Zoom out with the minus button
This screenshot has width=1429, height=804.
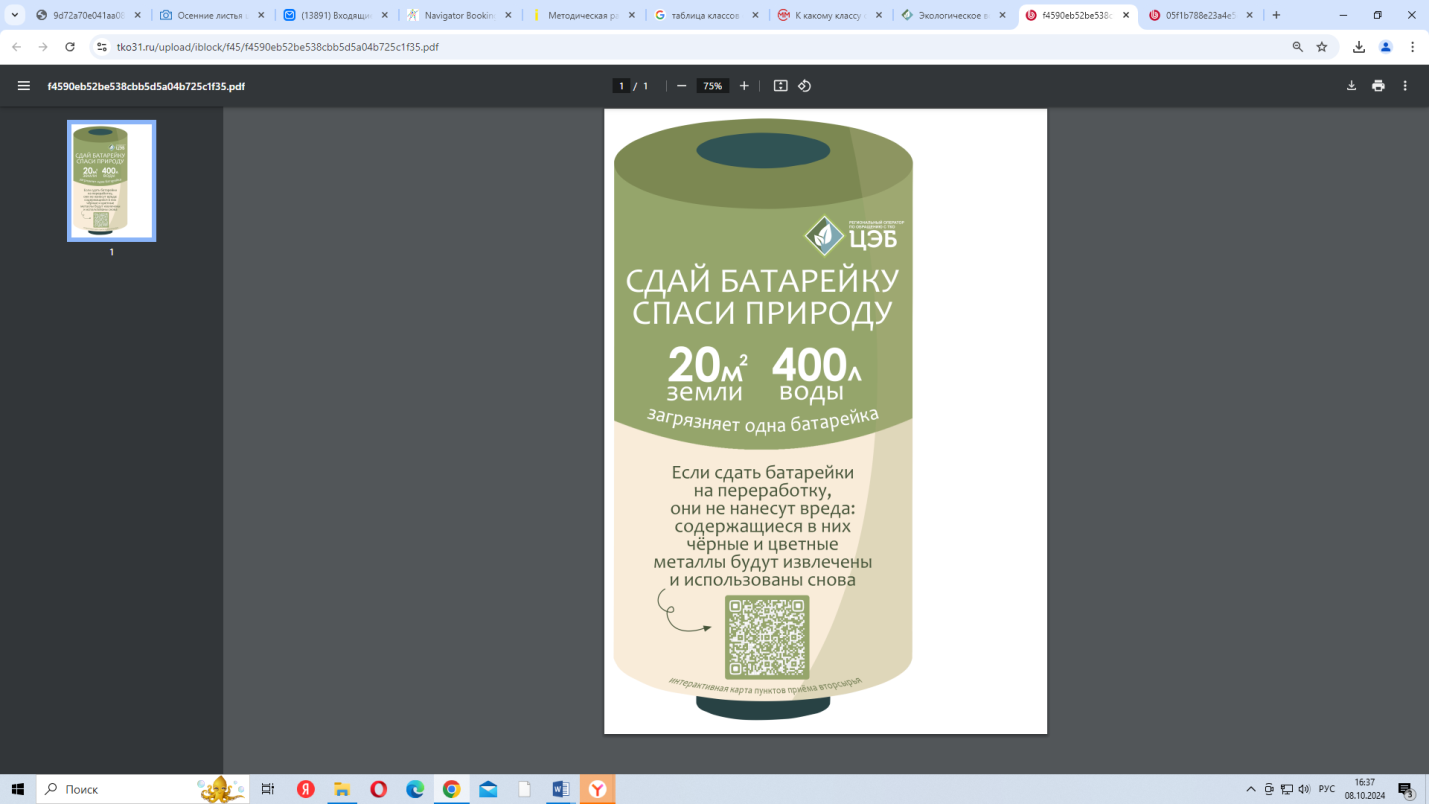(682, 86)
